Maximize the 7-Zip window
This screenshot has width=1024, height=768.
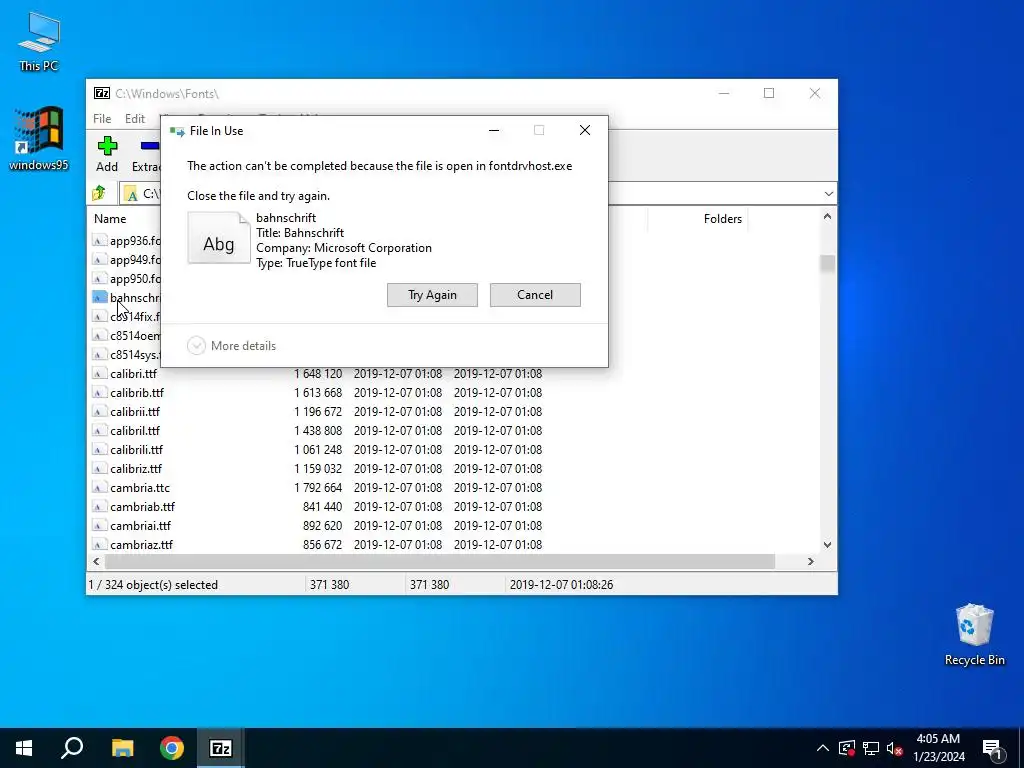pyautogui.click(x=769, y=93)
